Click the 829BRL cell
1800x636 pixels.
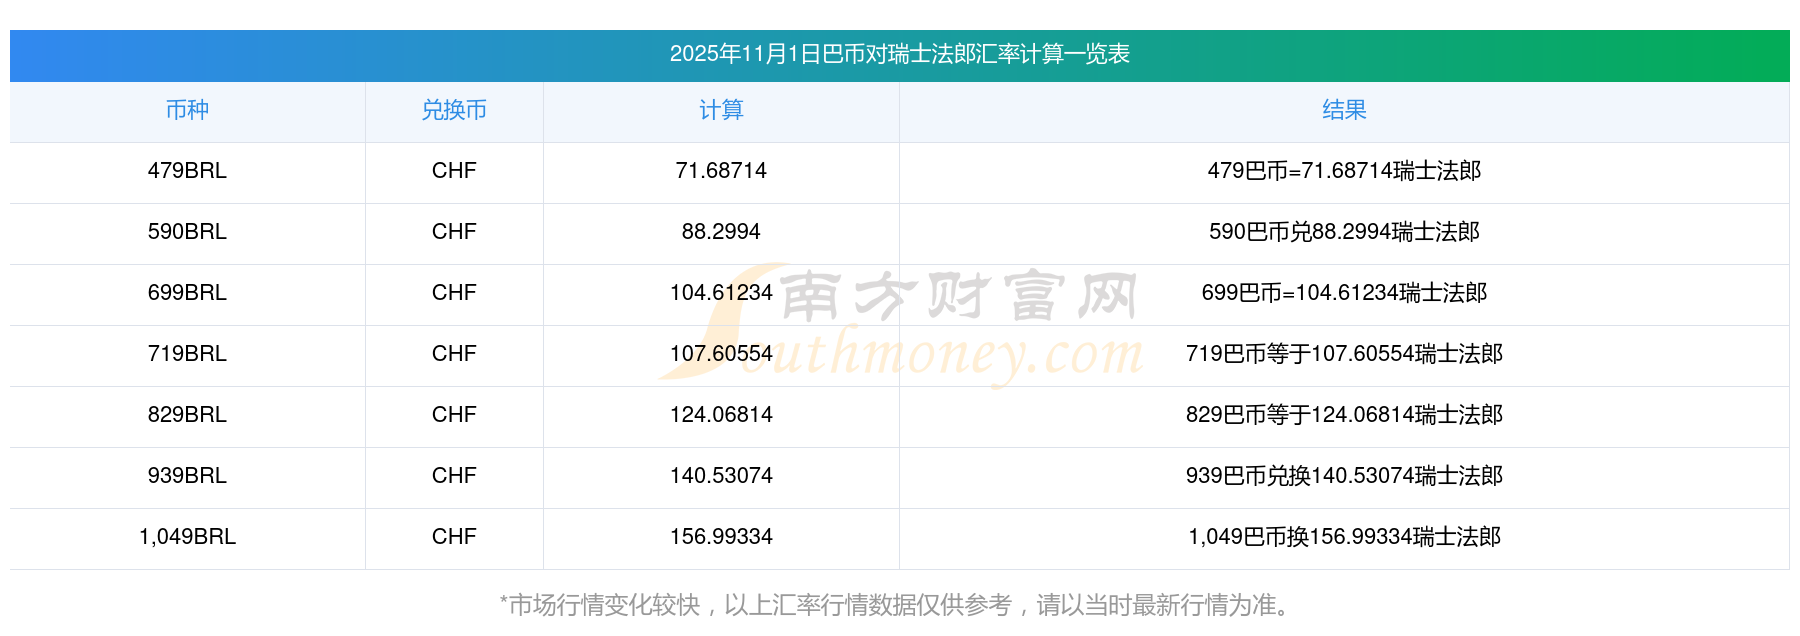(x=187, y=415)
